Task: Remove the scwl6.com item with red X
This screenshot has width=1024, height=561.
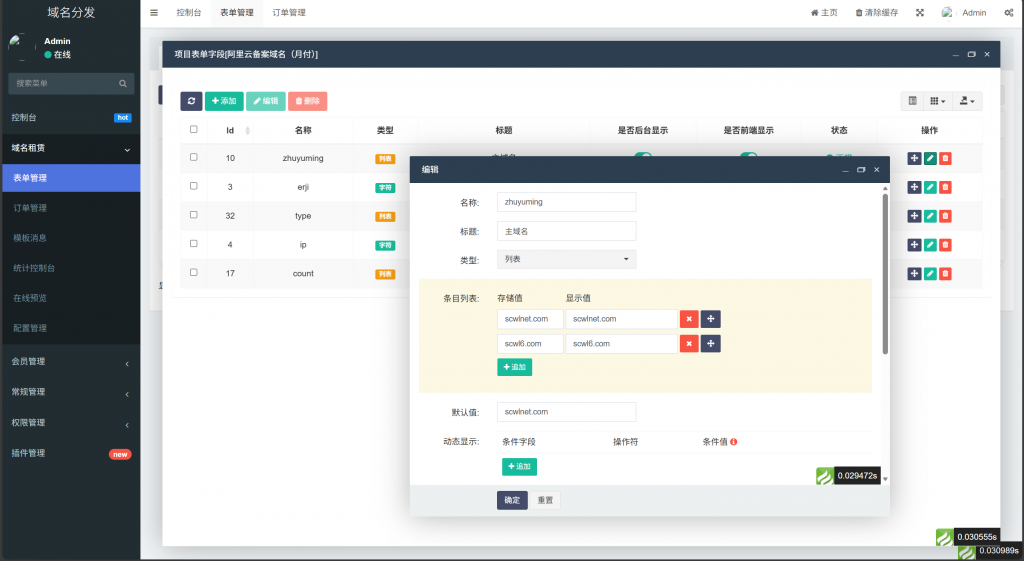Action: [x=689, y=344]
